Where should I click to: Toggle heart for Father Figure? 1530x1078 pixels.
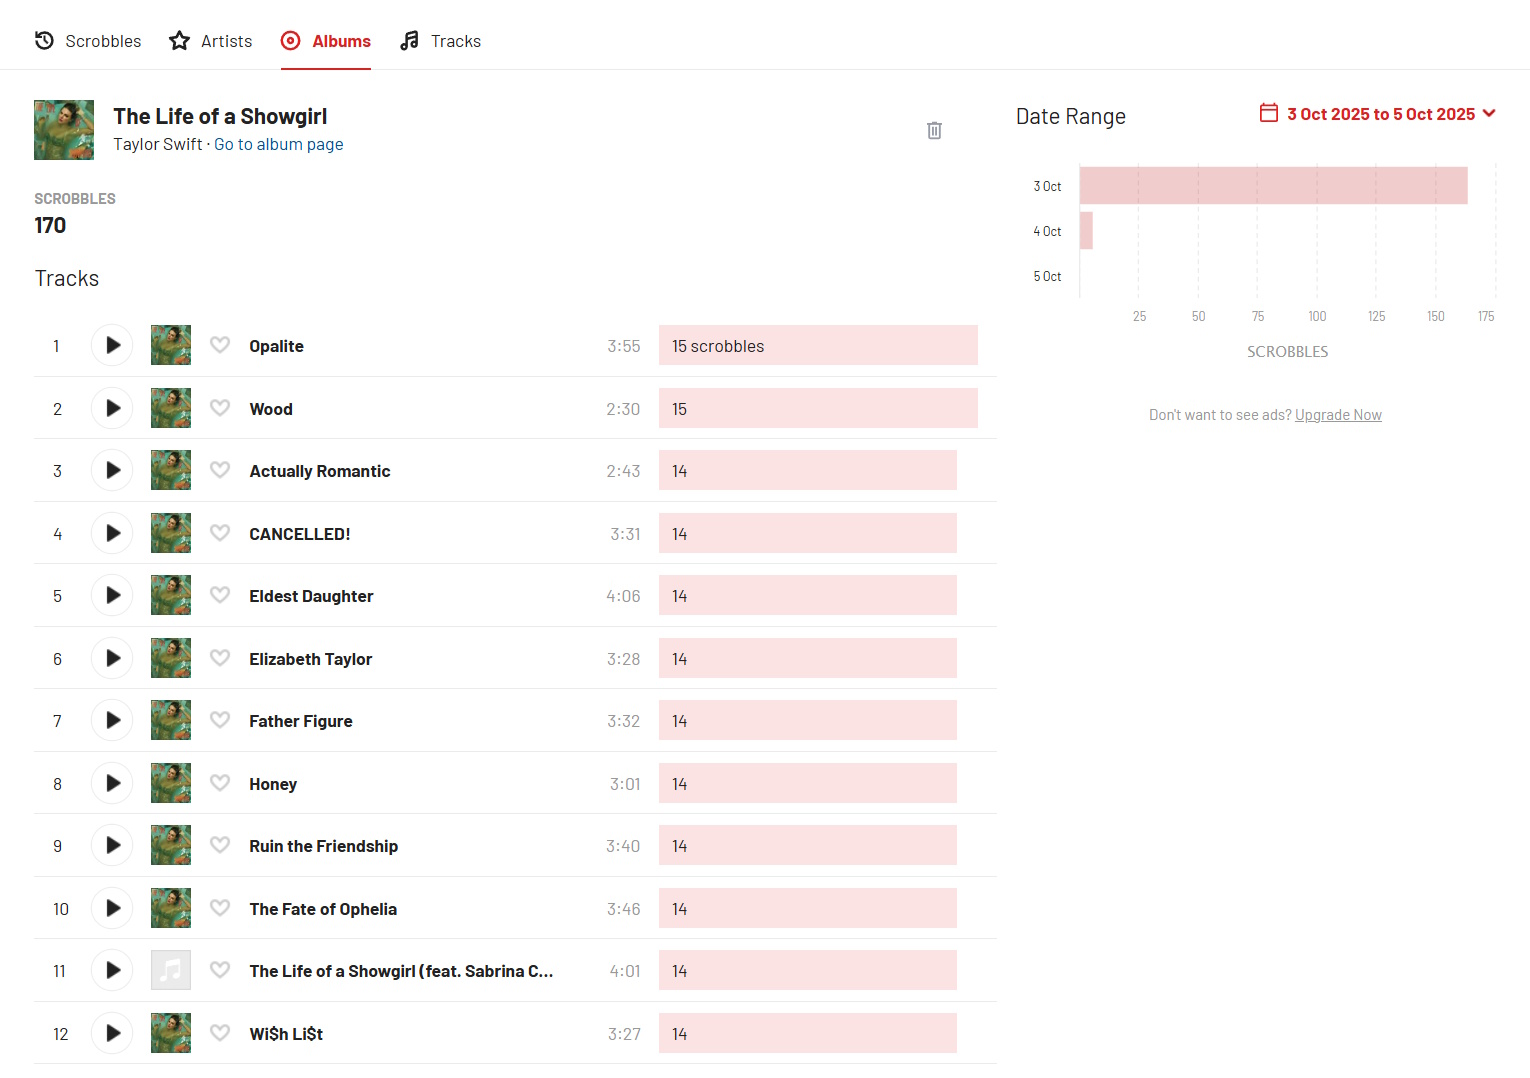[220, 720]
